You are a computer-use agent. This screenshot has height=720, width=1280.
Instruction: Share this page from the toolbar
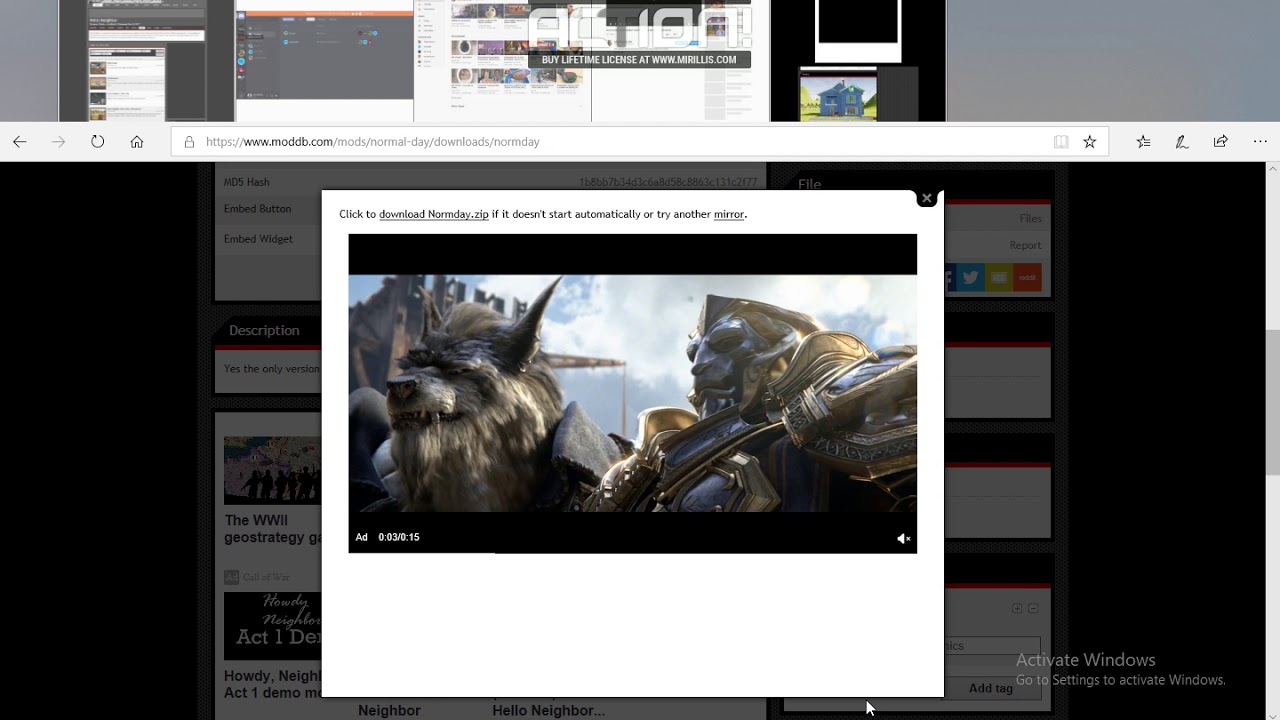pos(1220,142)
